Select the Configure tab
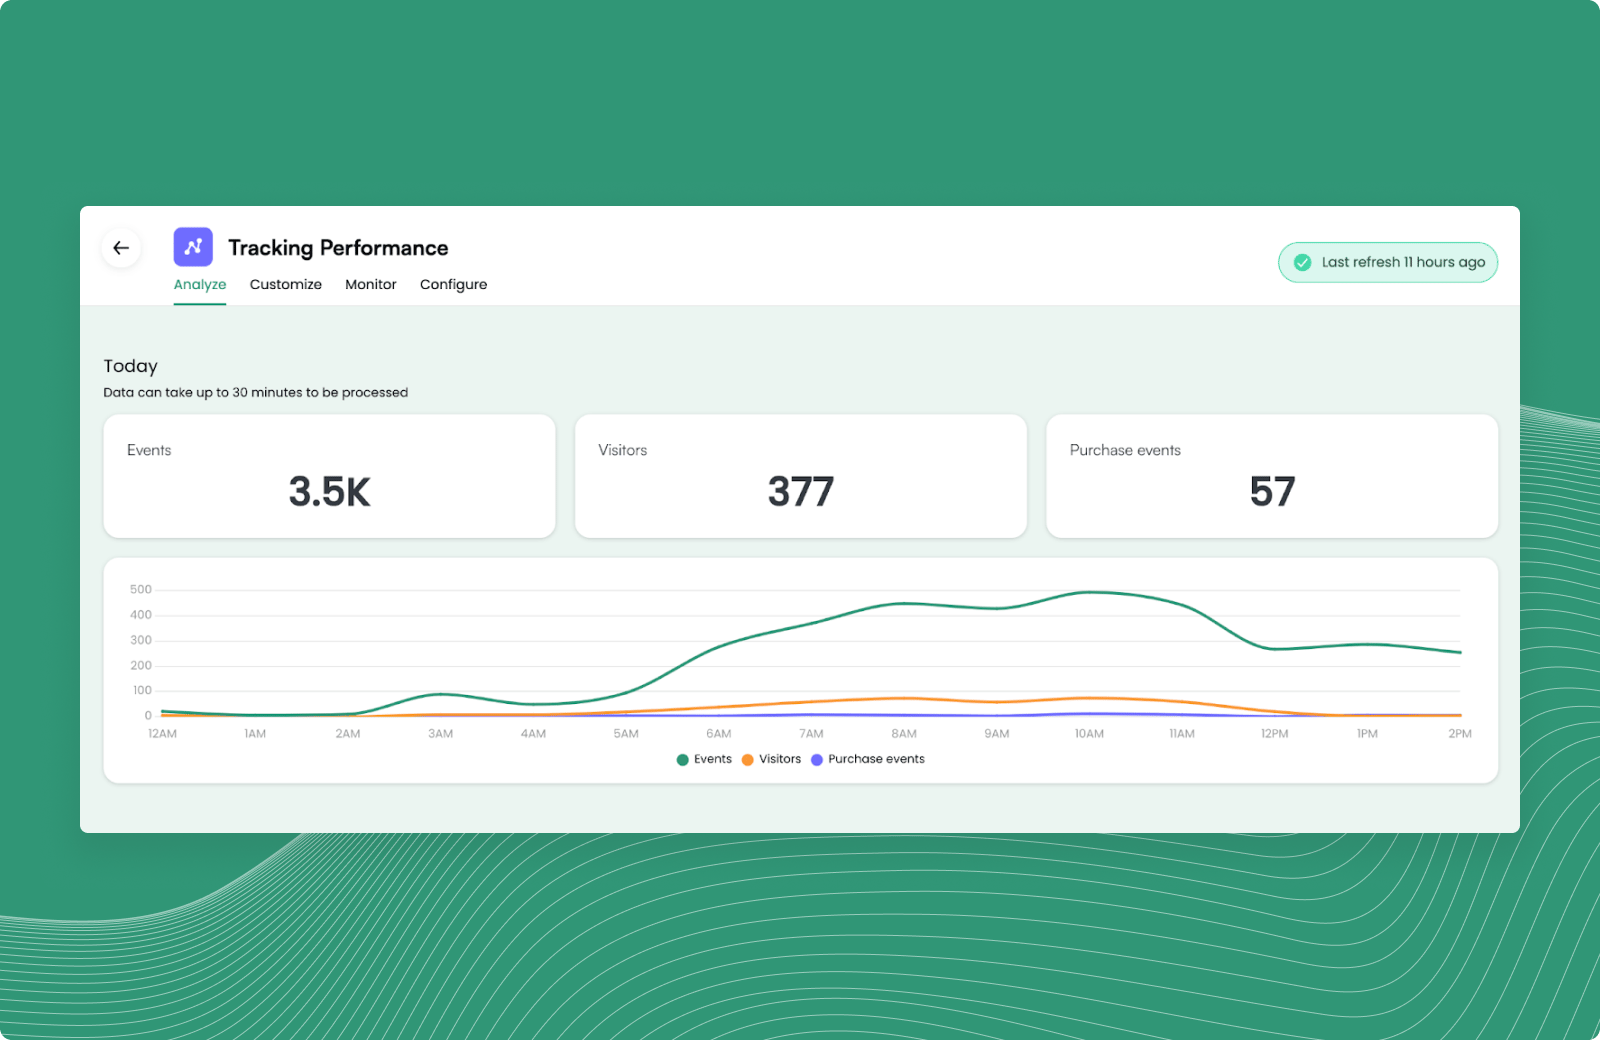 tap(454, 285)
